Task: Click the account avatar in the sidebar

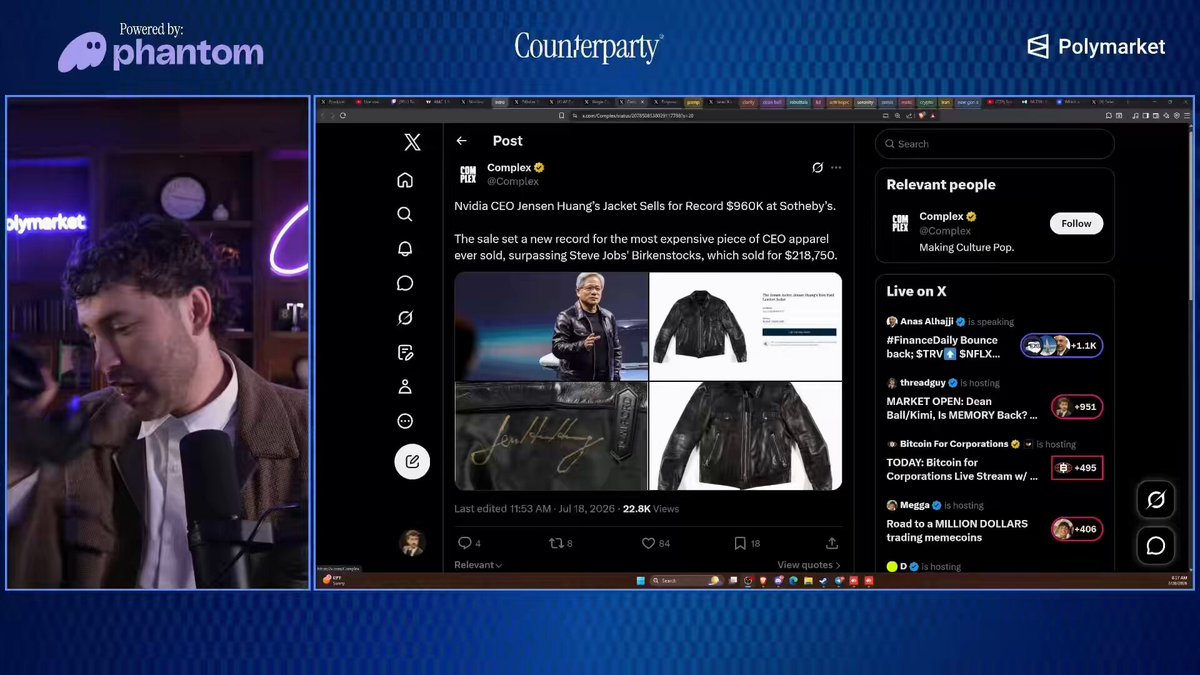Action: [x=412, y=542]
